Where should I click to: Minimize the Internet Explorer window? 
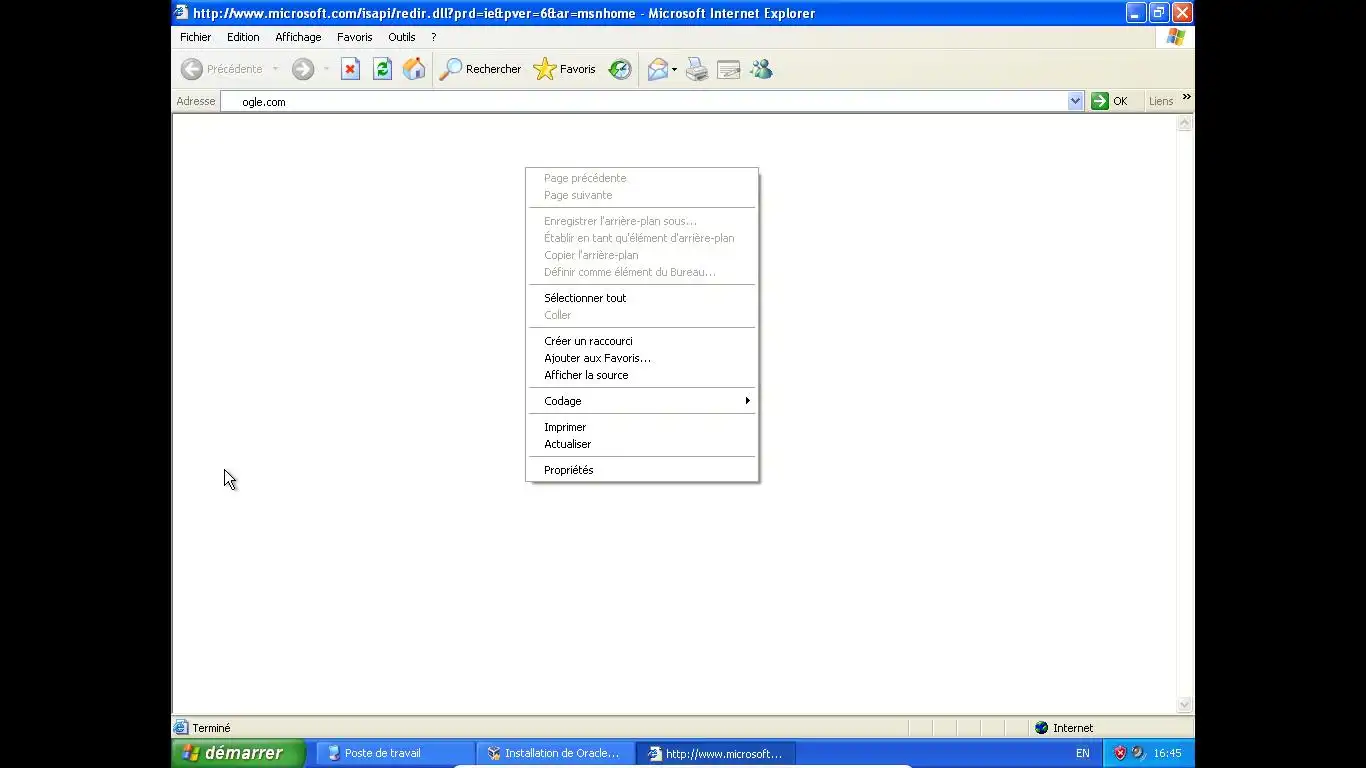1135,13
